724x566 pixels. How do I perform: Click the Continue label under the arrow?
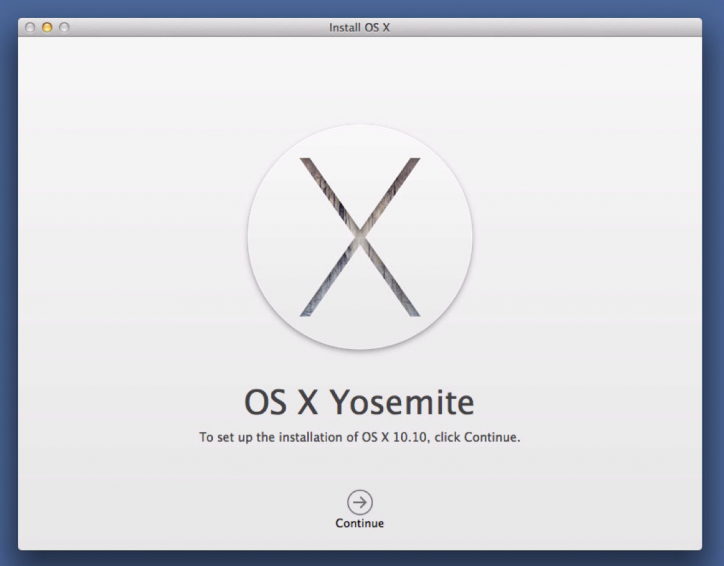point(360,523)
